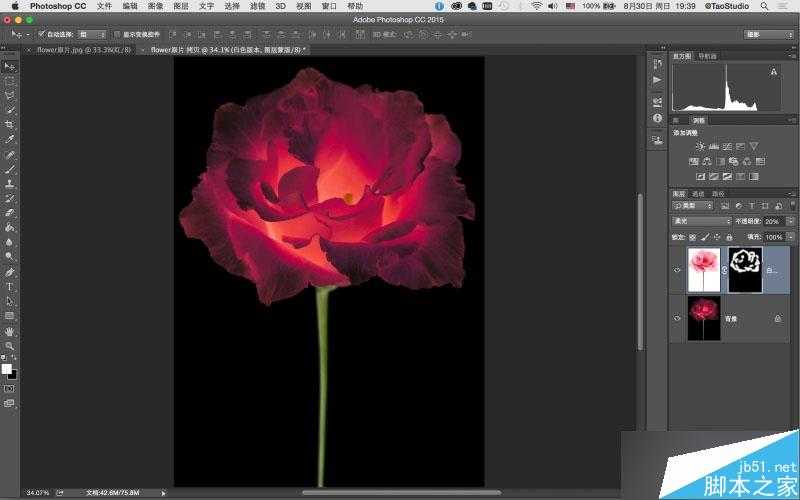Open the Info panel icon
800x500 pixels.
(x=657, y=118)
